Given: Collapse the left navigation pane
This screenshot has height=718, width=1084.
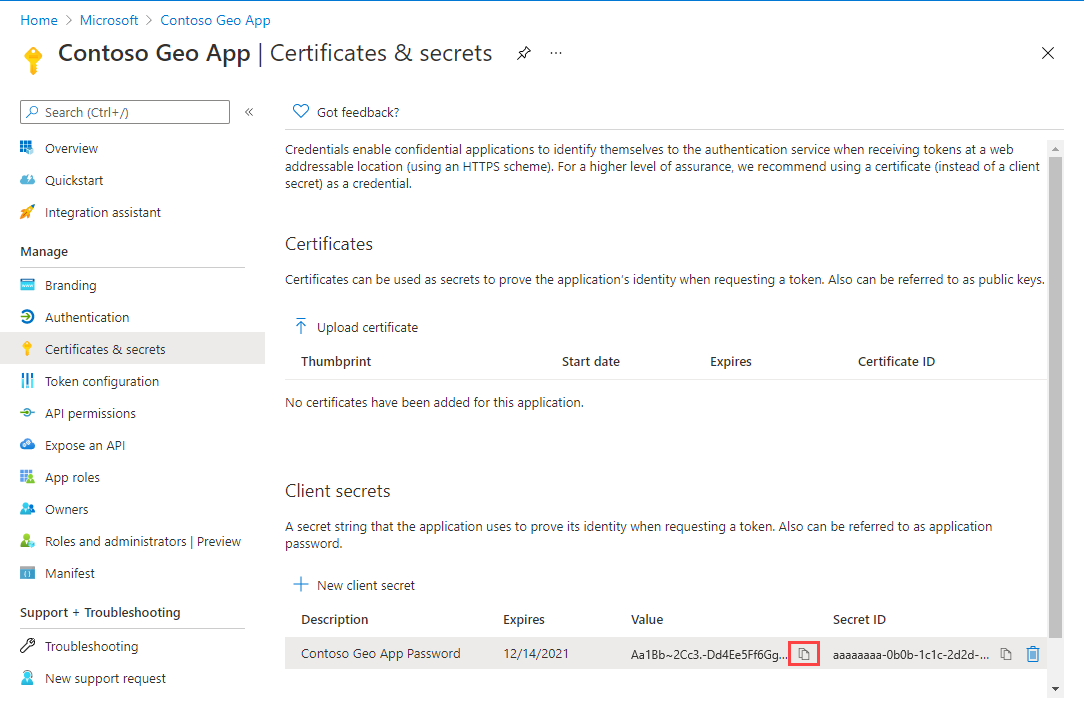Looking at the screenshot, I should [x=249, y=112].
